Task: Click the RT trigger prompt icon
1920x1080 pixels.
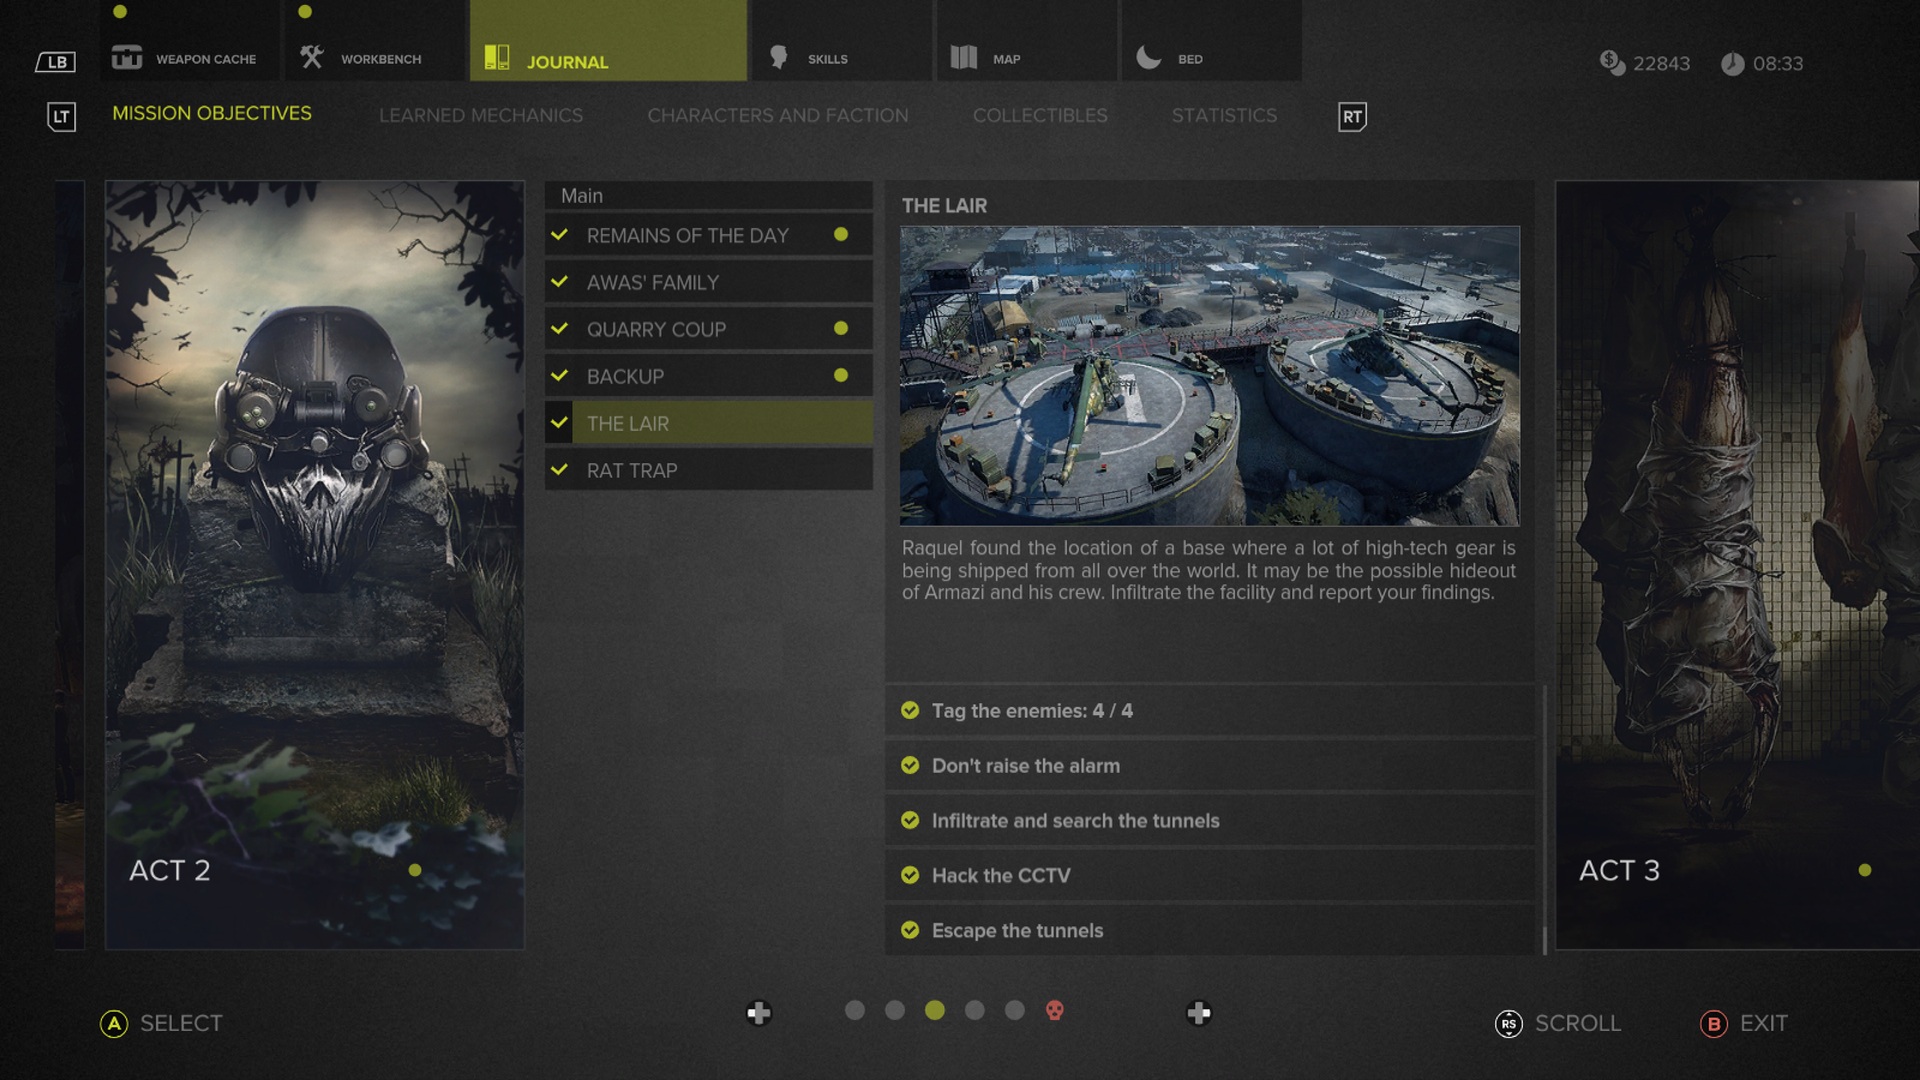Action: point(1352,117)
